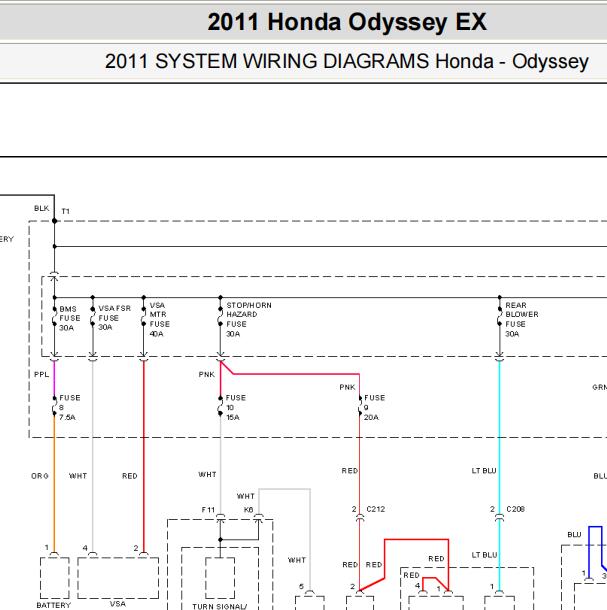607x610 pixels.
Task: Click the 'BLU' label beside dark blue wire
Action: (574, 535)
